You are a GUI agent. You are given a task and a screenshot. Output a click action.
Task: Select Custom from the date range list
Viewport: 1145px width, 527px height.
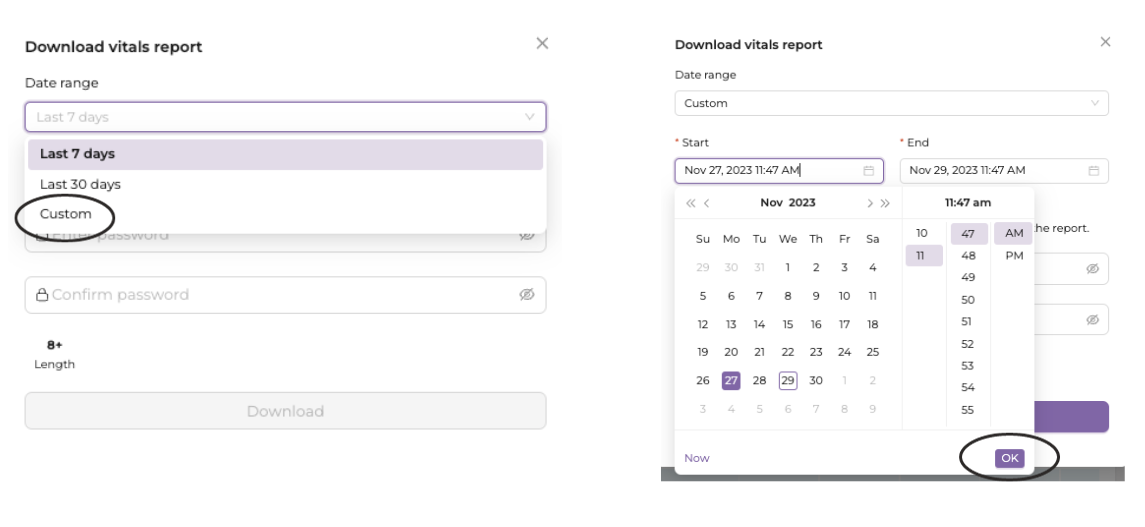(286, 214)
